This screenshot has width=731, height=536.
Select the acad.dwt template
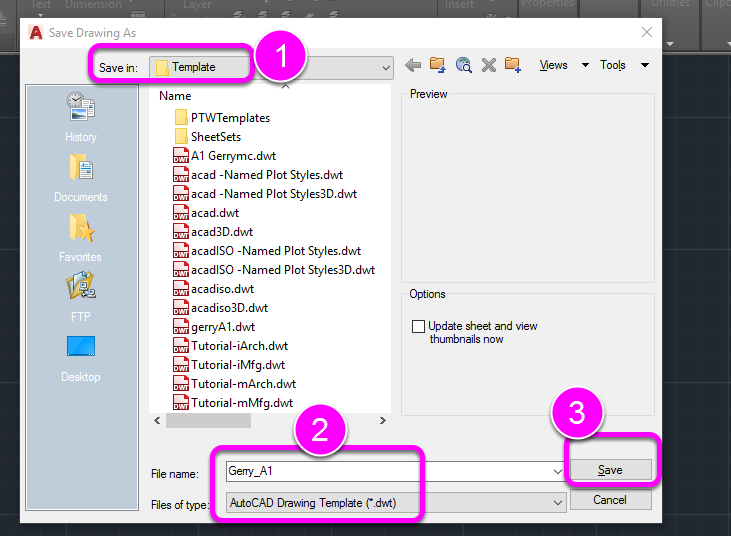pos(206,213)
